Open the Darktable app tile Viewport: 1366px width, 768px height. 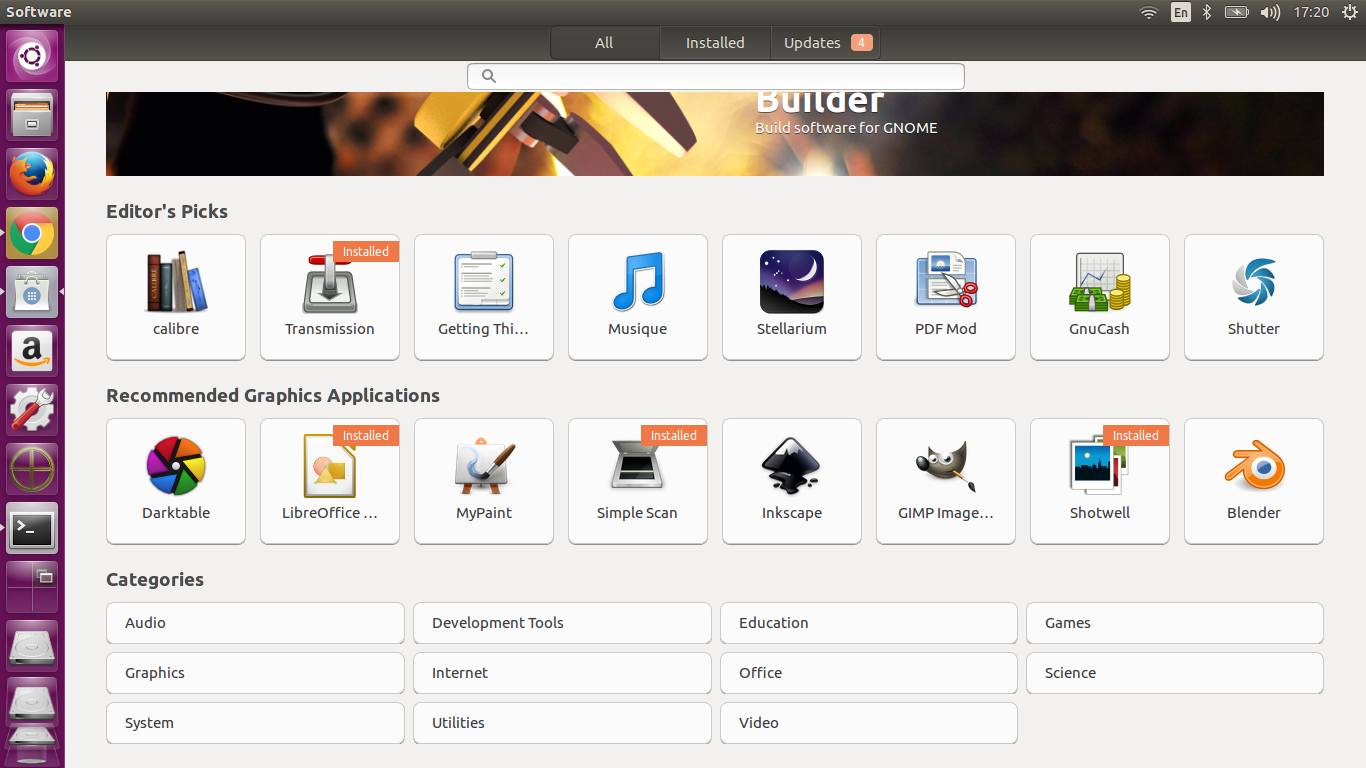click(176, 481)
